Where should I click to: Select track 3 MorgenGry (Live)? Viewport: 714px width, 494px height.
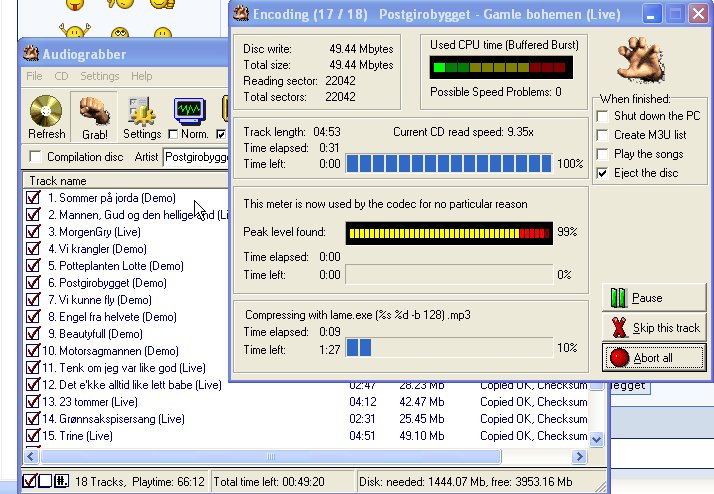[94, 232]
